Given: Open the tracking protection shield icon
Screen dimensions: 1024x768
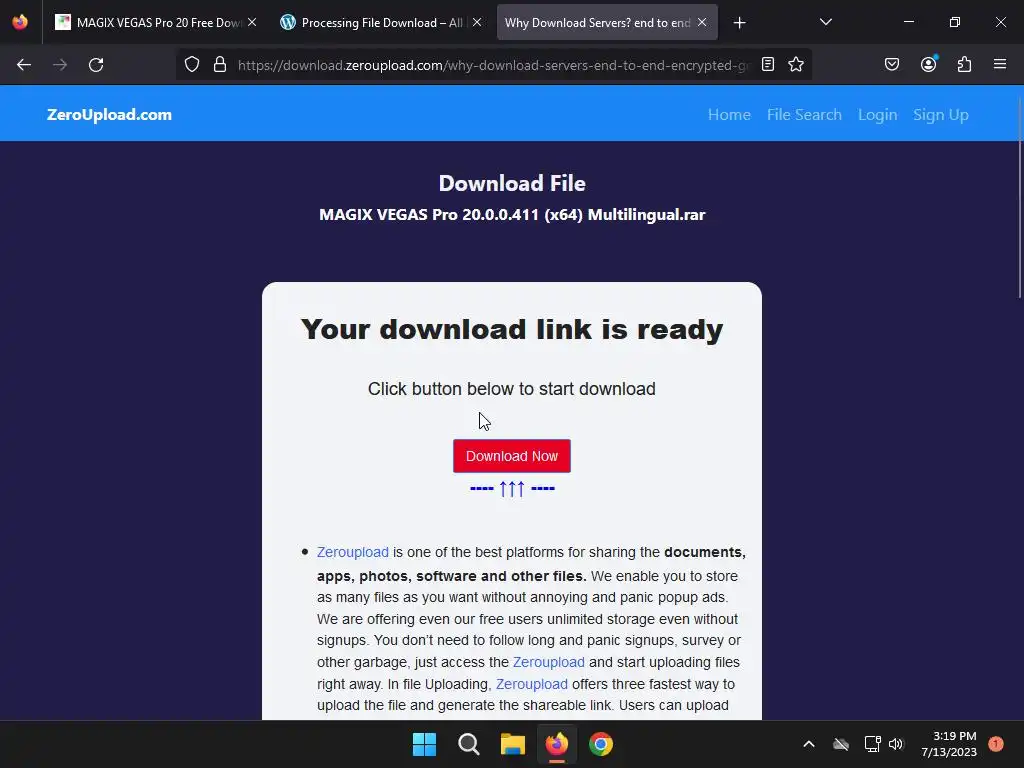Looking at the screenshot, I should tap(191, 65).
